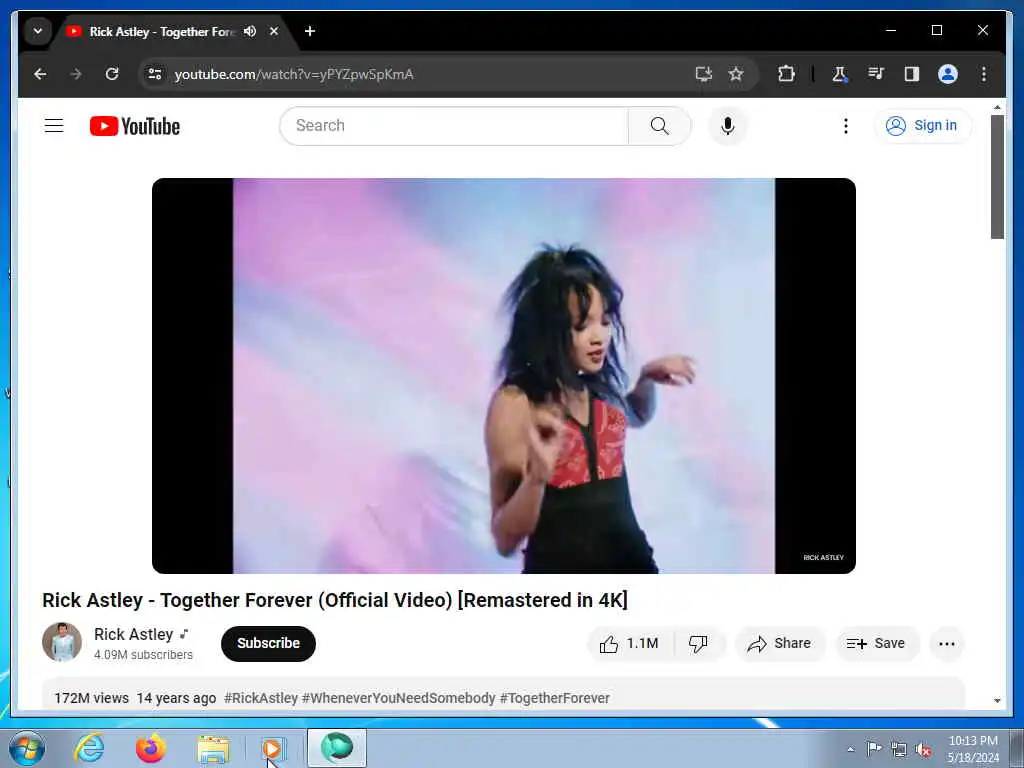
Task: View site information icon in address bar
Action: click(x=155, y=74)
